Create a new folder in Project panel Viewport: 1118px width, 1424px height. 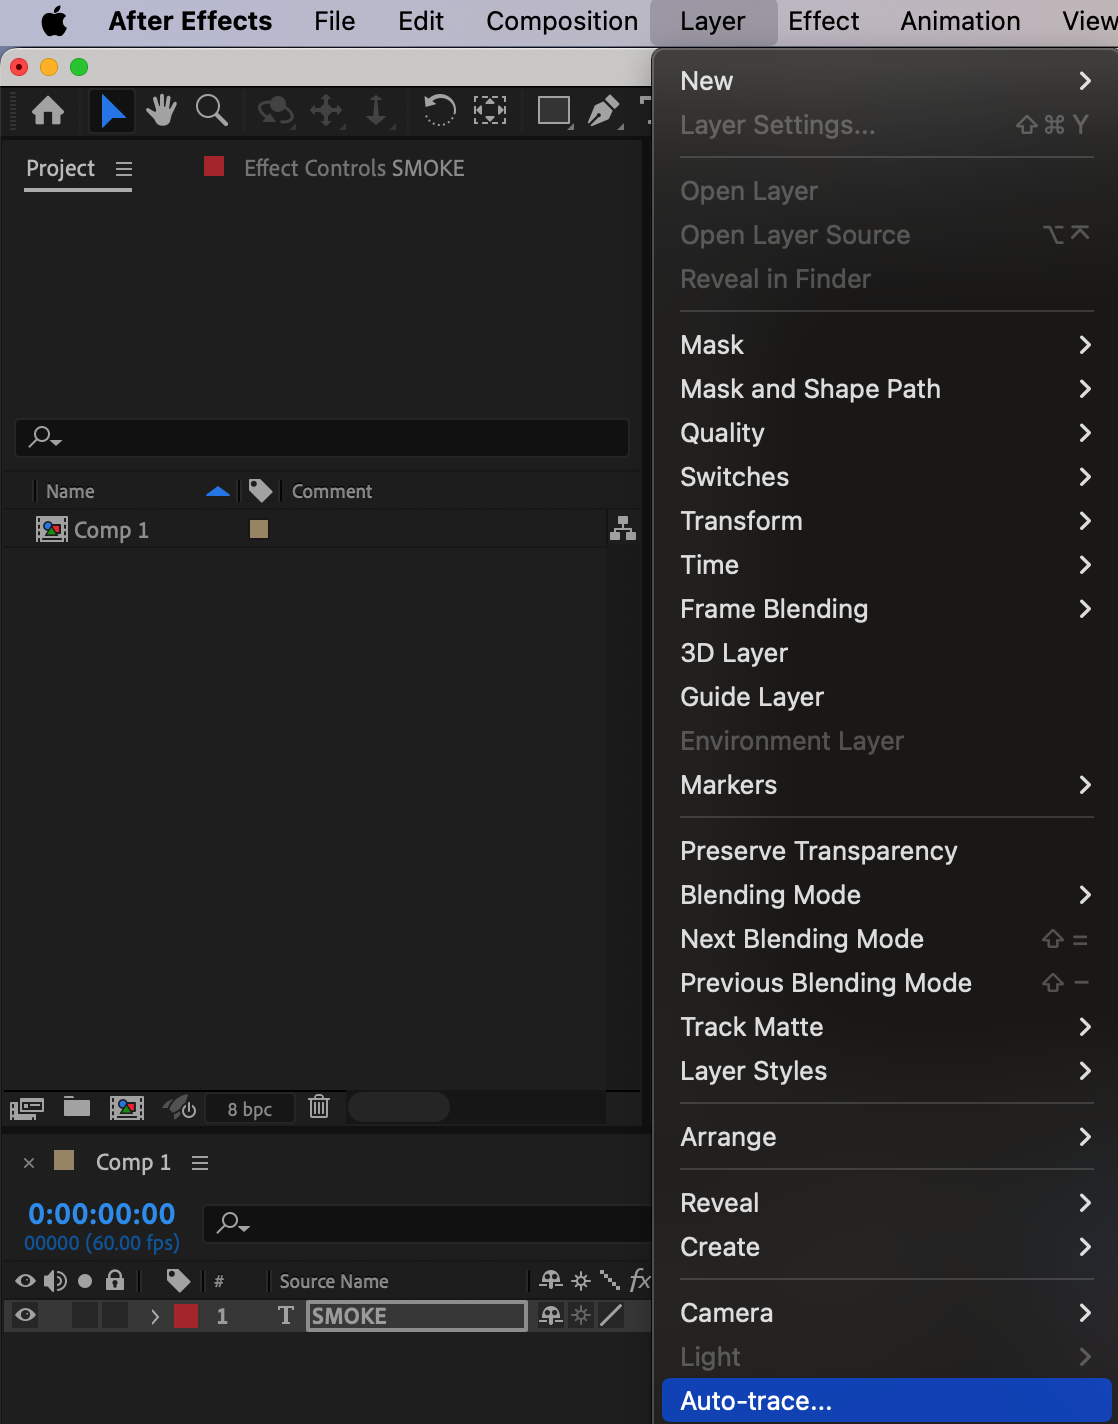77,1106
